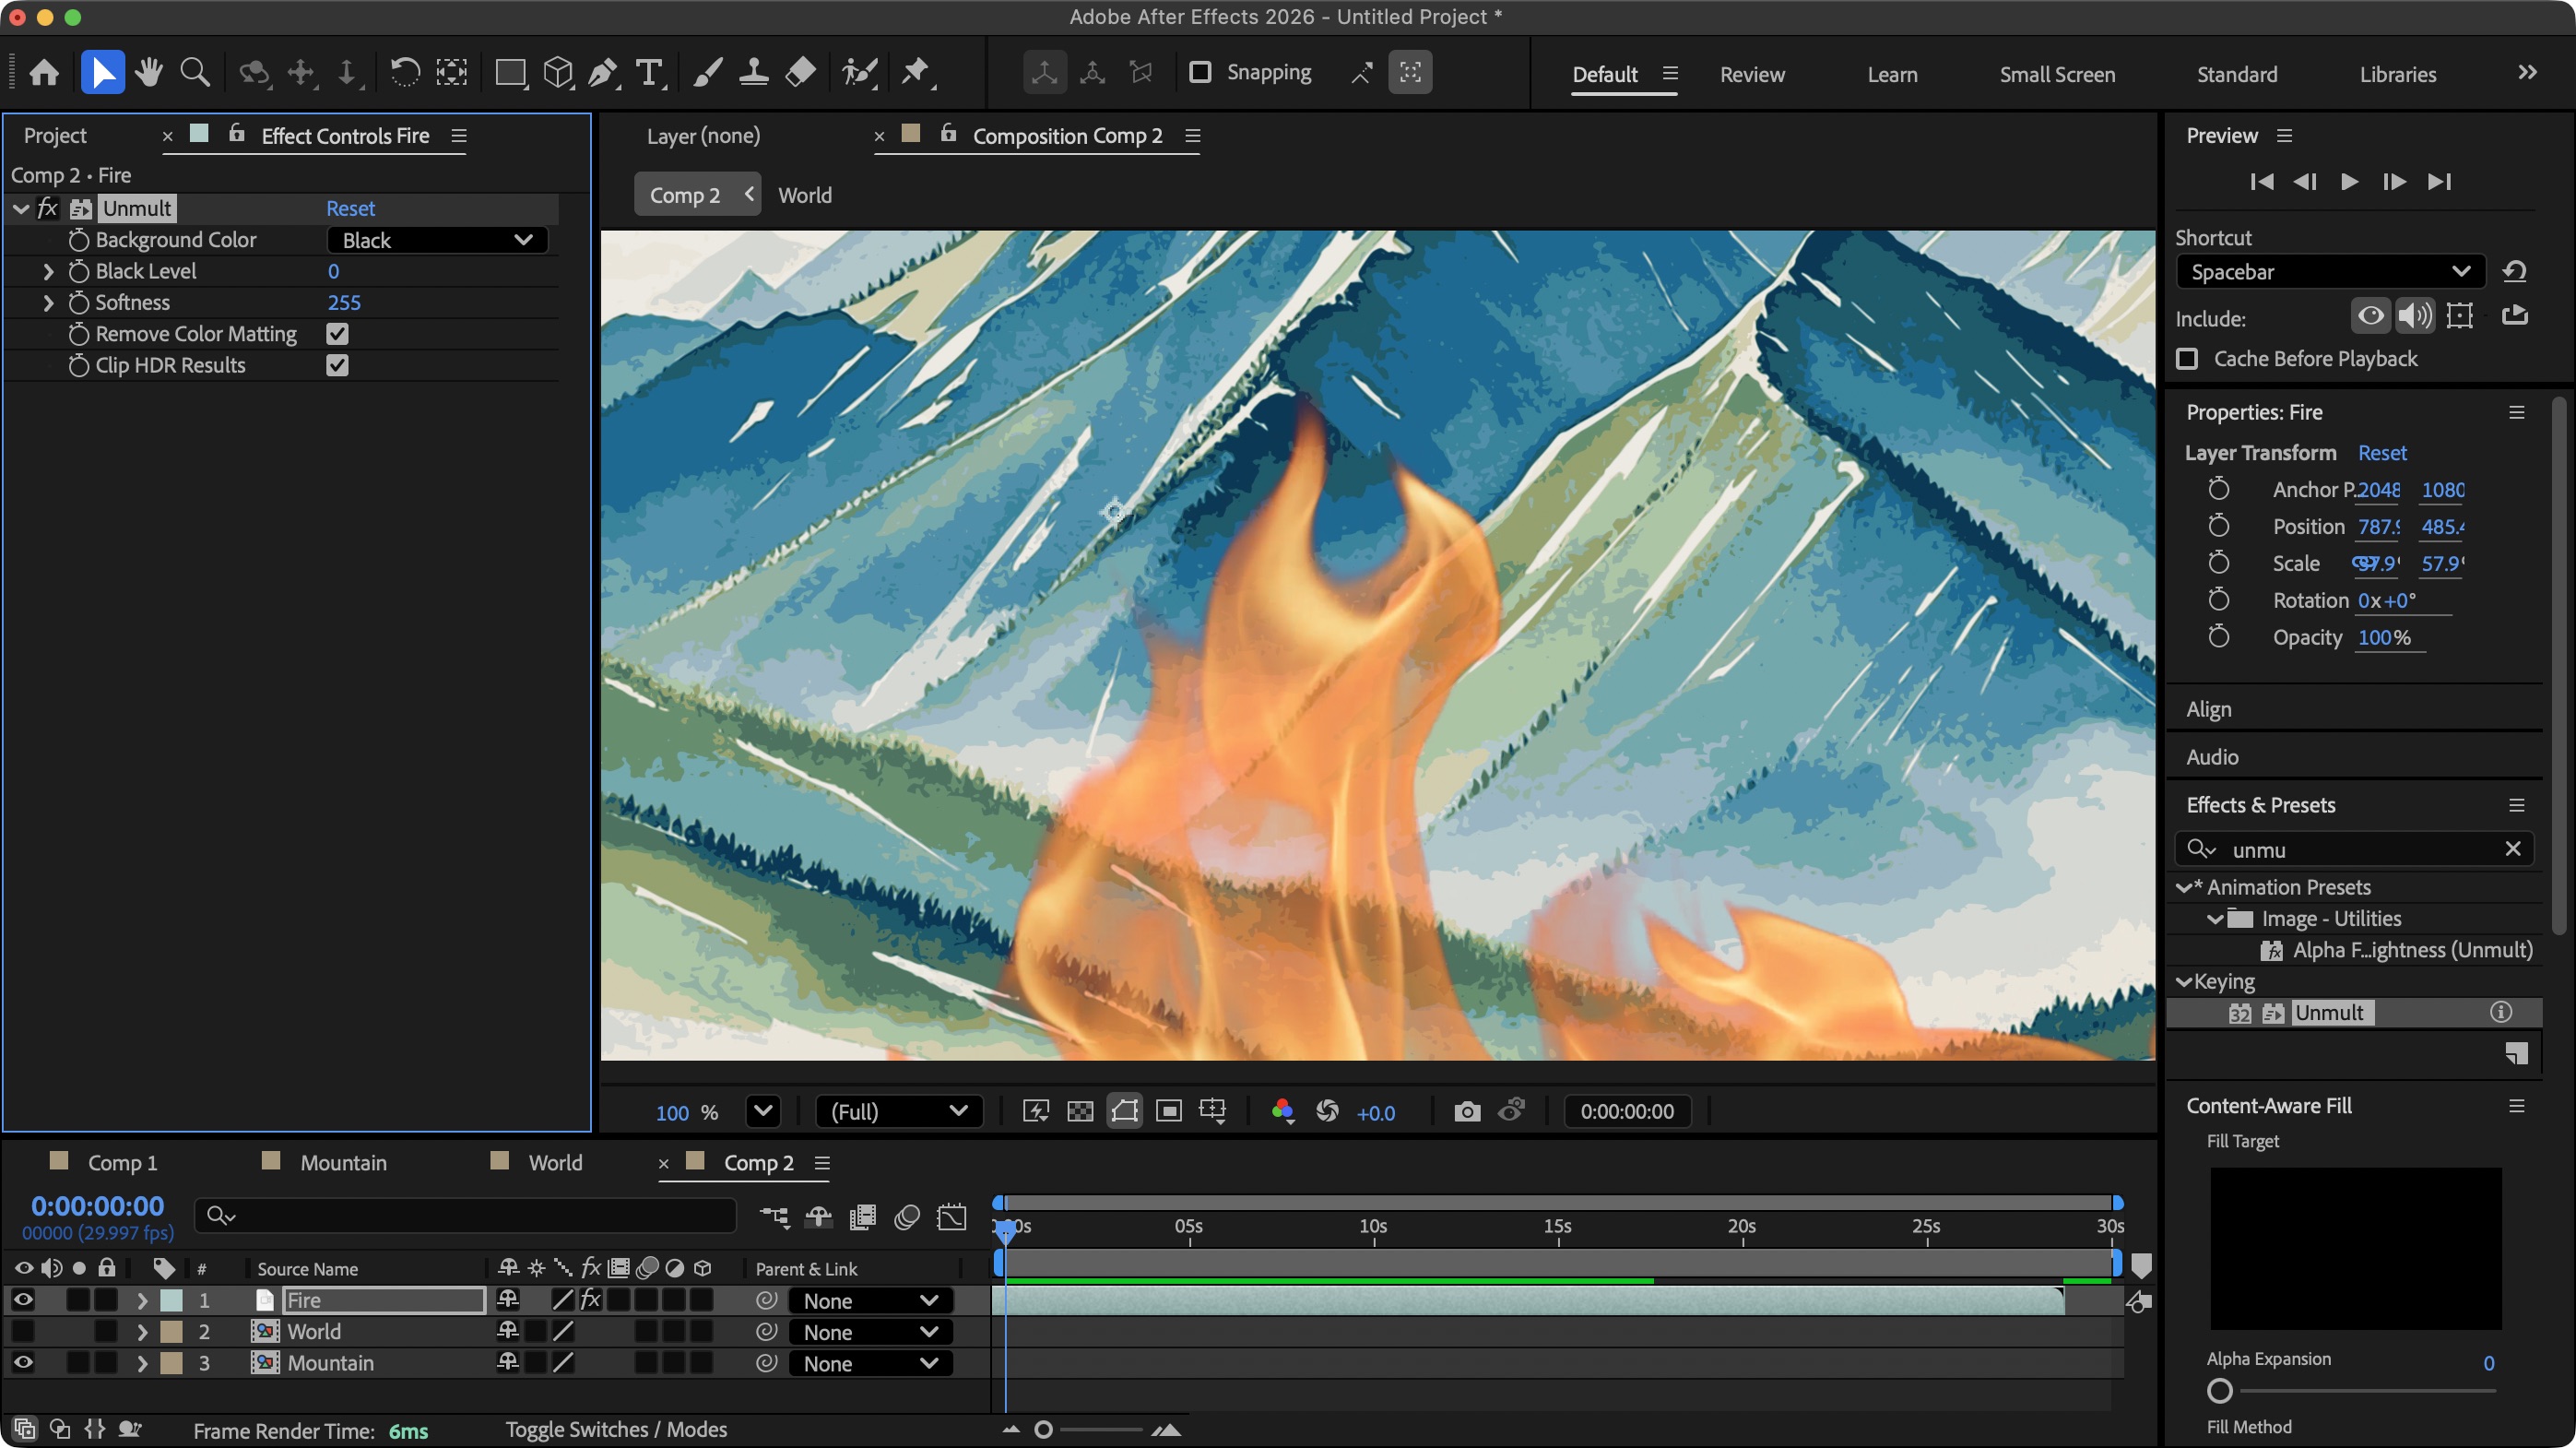Image resolution: width=2576 pixels, height=1448 pixels.
Task: Disable Clip HDR Results
Action: (x=337, y=365)
